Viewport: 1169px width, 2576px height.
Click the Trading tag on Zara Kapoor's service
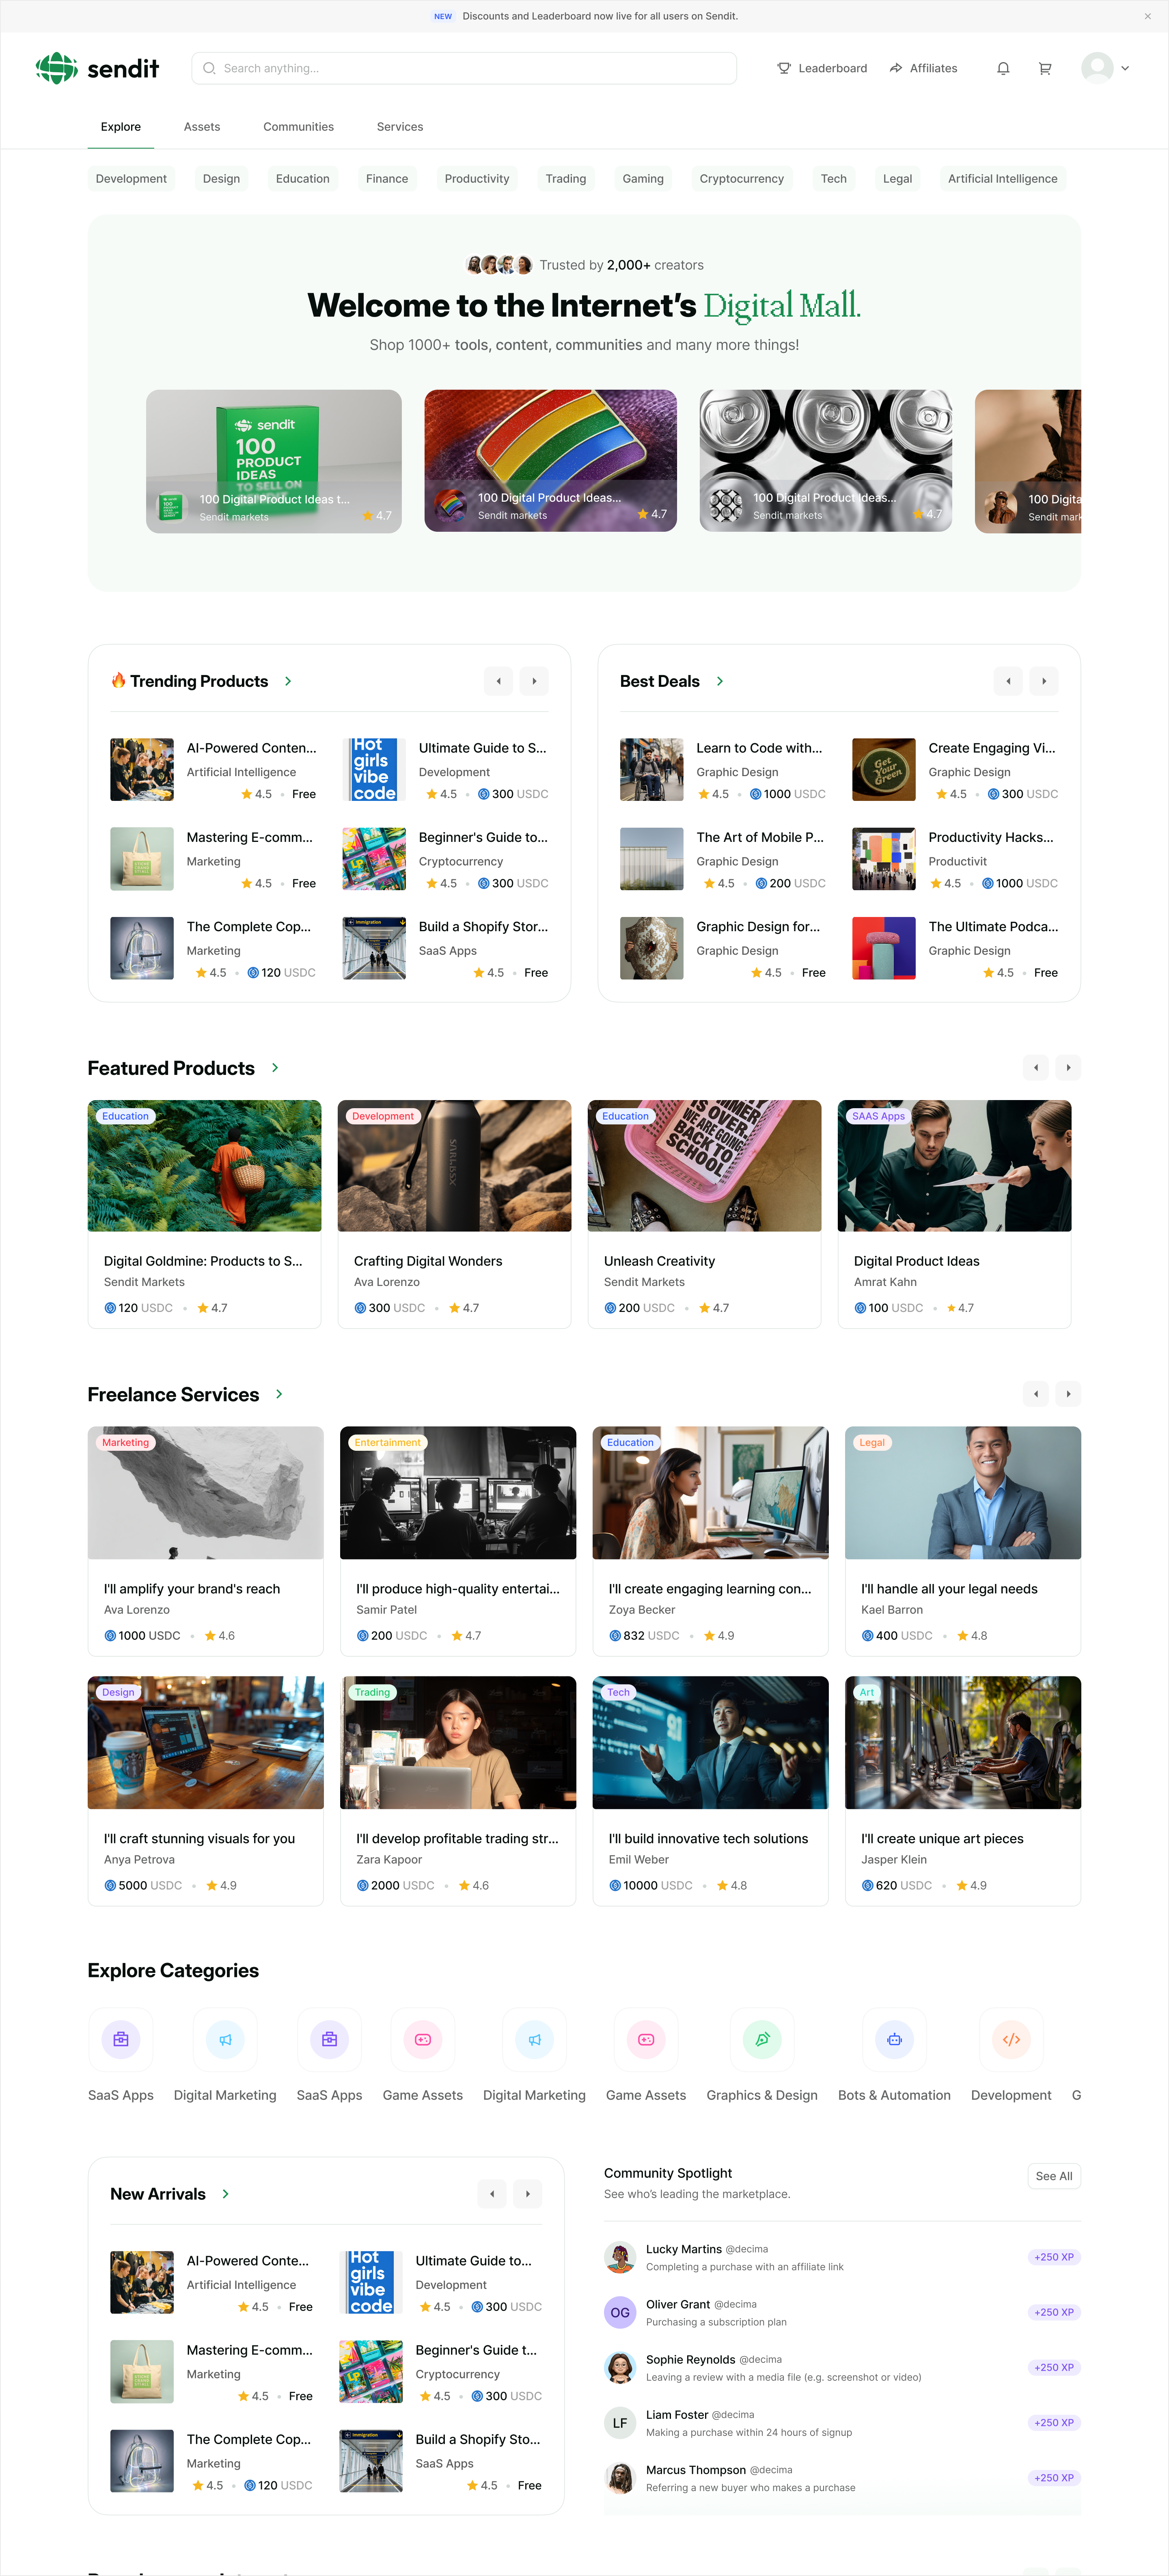pyautogui.click(x=372, y=1693)
